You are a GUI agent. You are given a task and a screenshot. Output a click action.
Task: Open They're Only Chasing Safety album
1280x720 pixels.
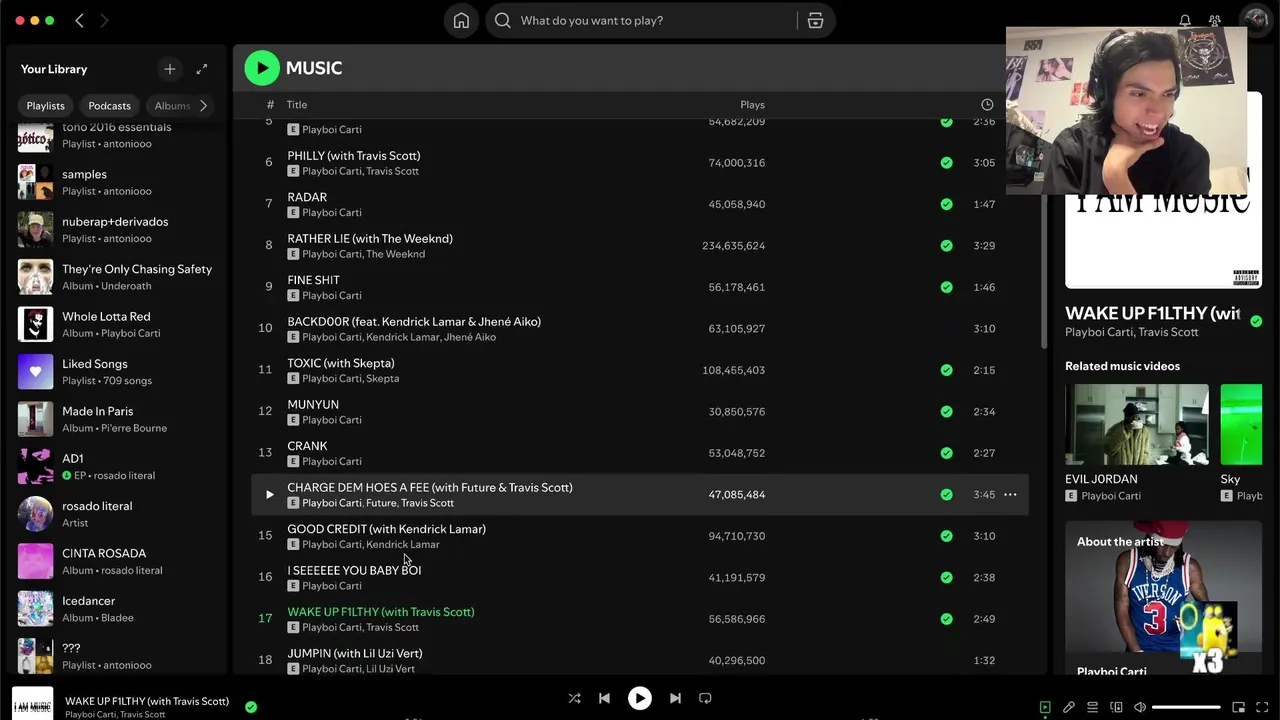click(x=118, y=277)
